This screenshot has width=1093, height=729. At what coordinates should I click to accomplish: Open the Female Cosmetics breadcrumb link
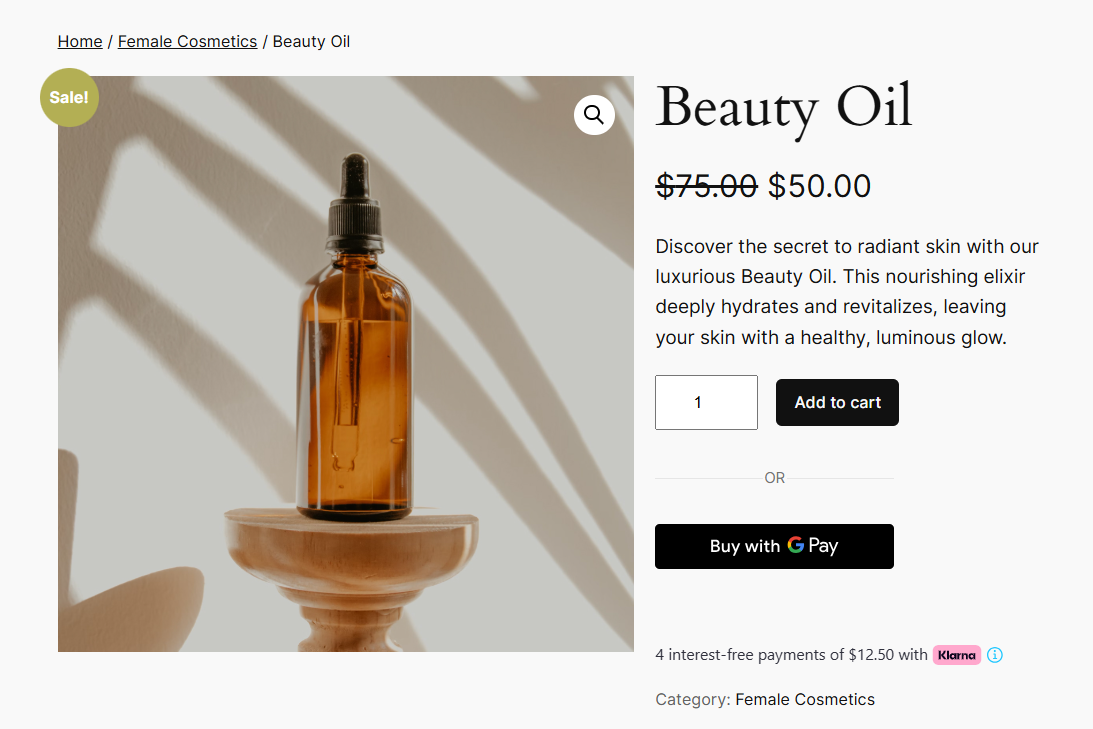pyautogui.click(x=187, y=41)
